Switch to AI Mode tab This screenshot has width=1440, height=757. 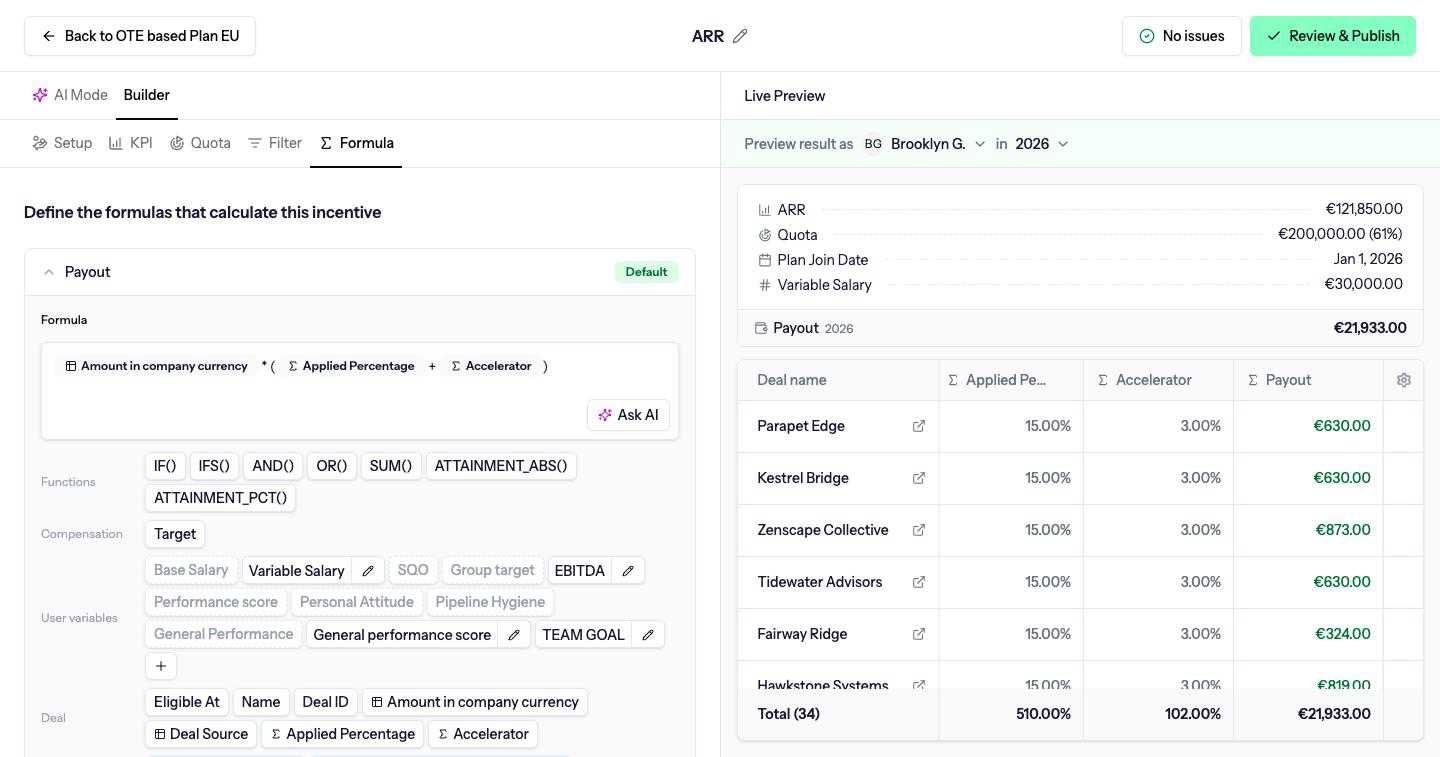pos(70,95)
